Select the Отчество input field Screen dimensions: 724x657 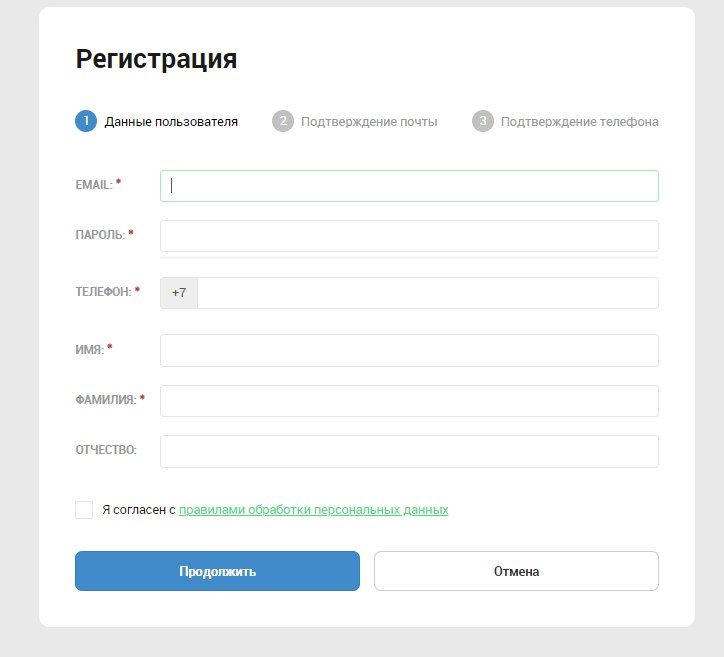point(409,451)
